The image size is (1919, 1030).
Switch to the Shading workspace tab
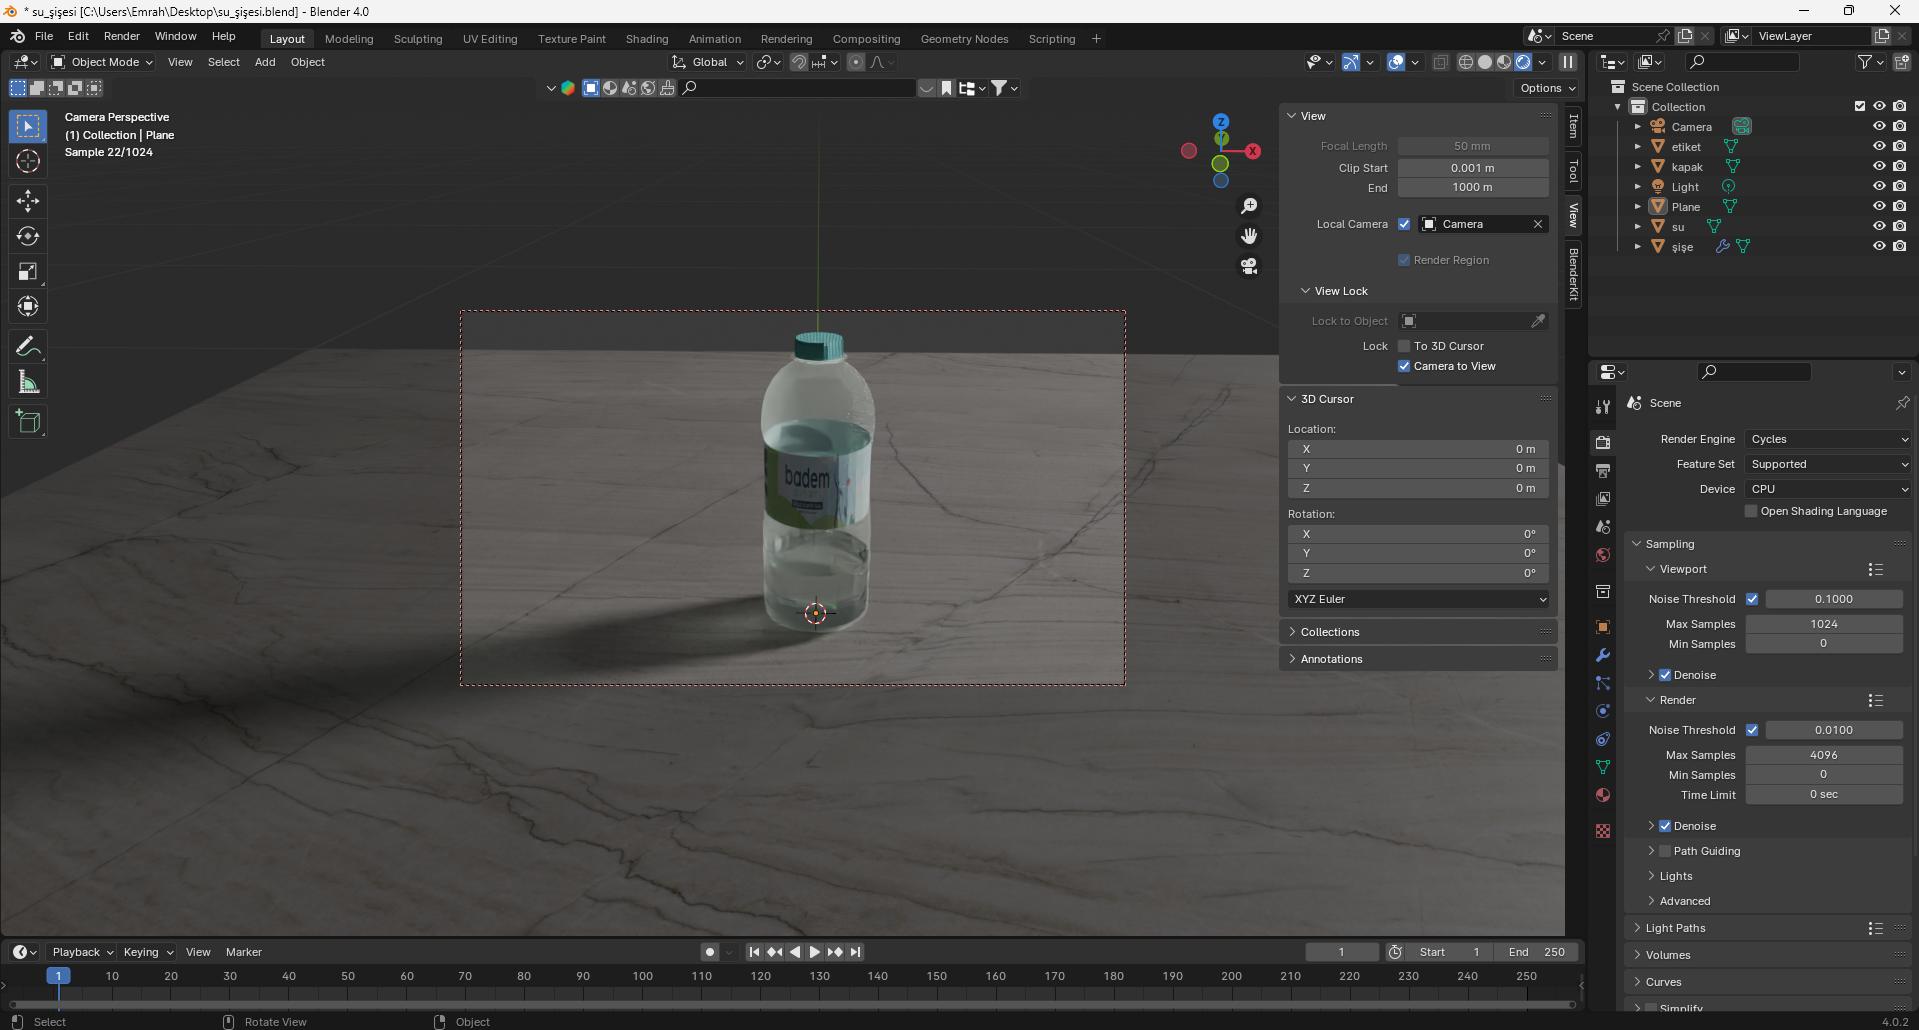[x=647, y=39]
